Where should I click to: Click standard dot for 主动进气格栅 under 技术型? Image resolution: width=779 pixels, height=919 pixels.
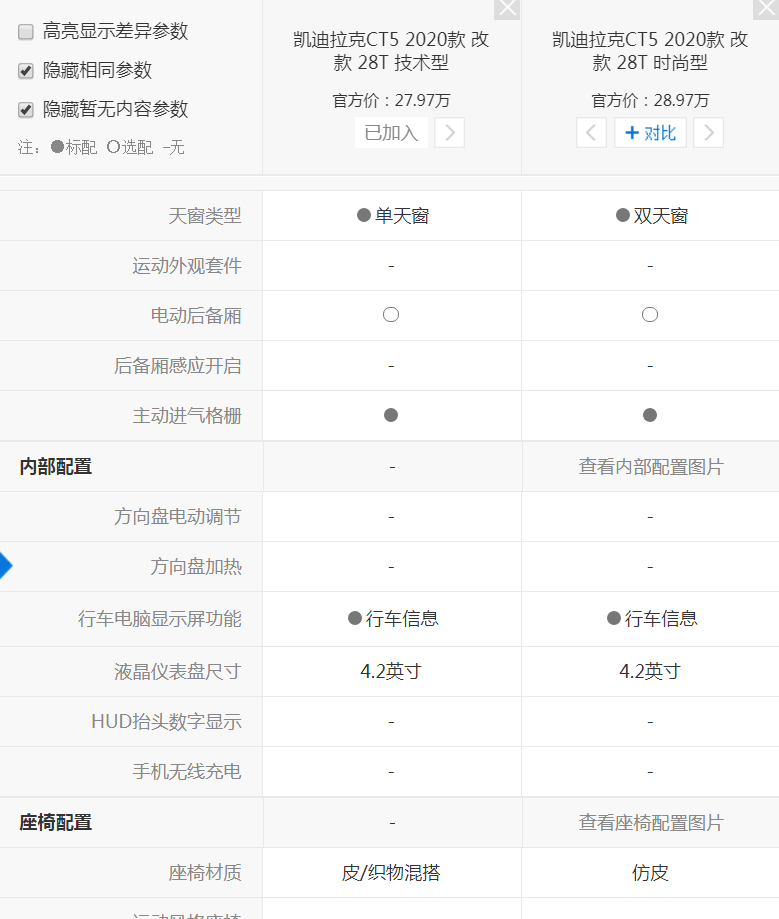pos(391,416)
